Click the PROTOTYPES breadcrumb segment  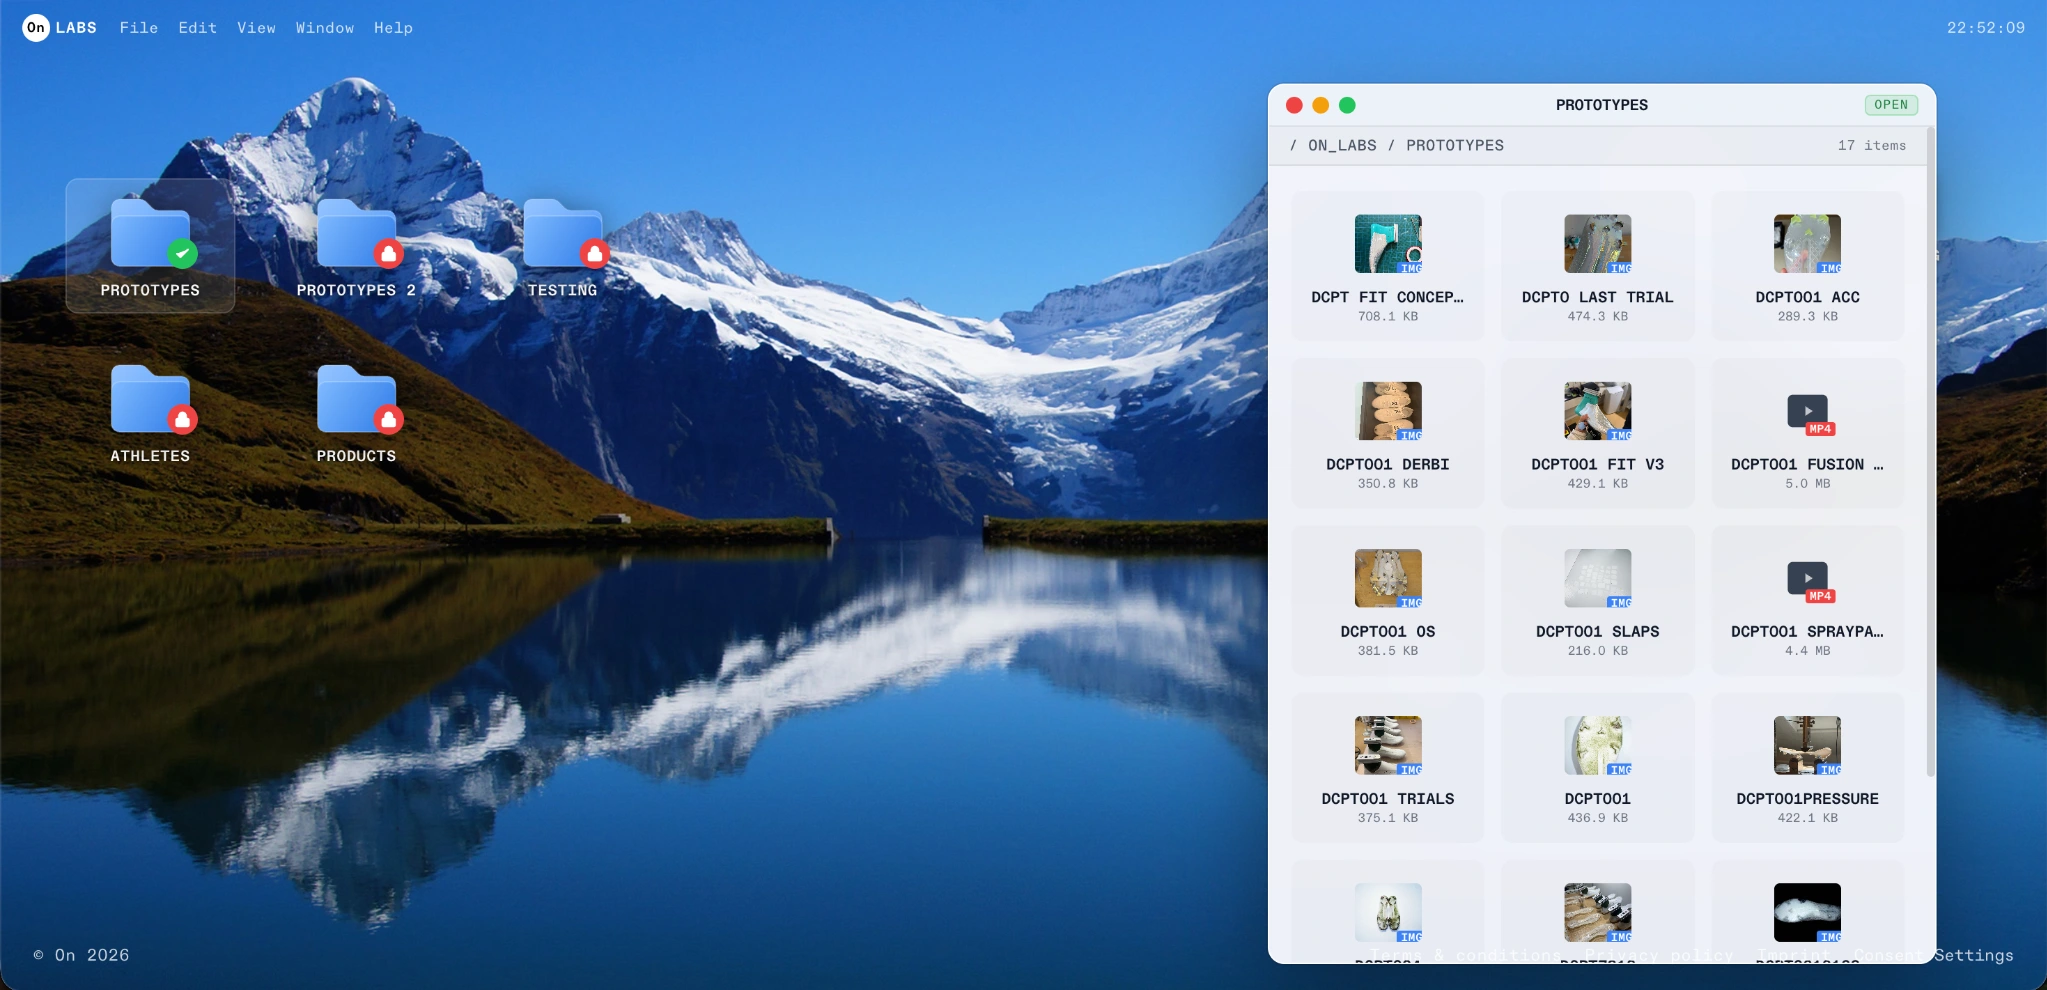(1455, 145)
